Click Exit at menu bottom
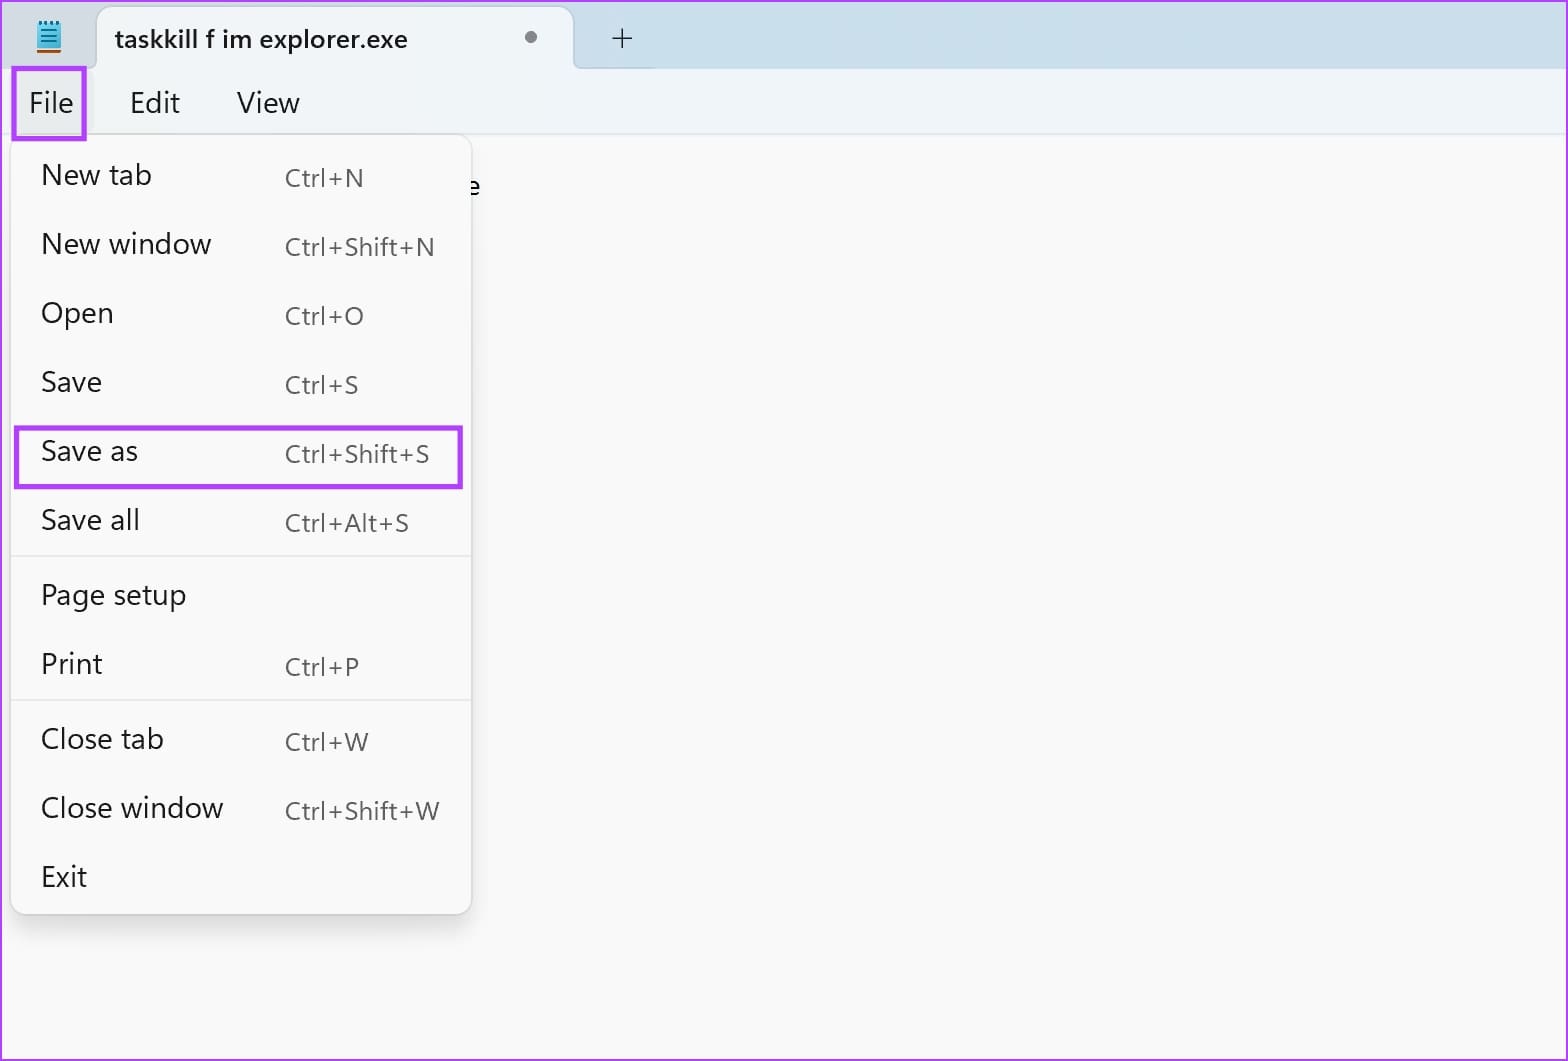Viewport: 1568px width, 1061px height. pos(240,878)
